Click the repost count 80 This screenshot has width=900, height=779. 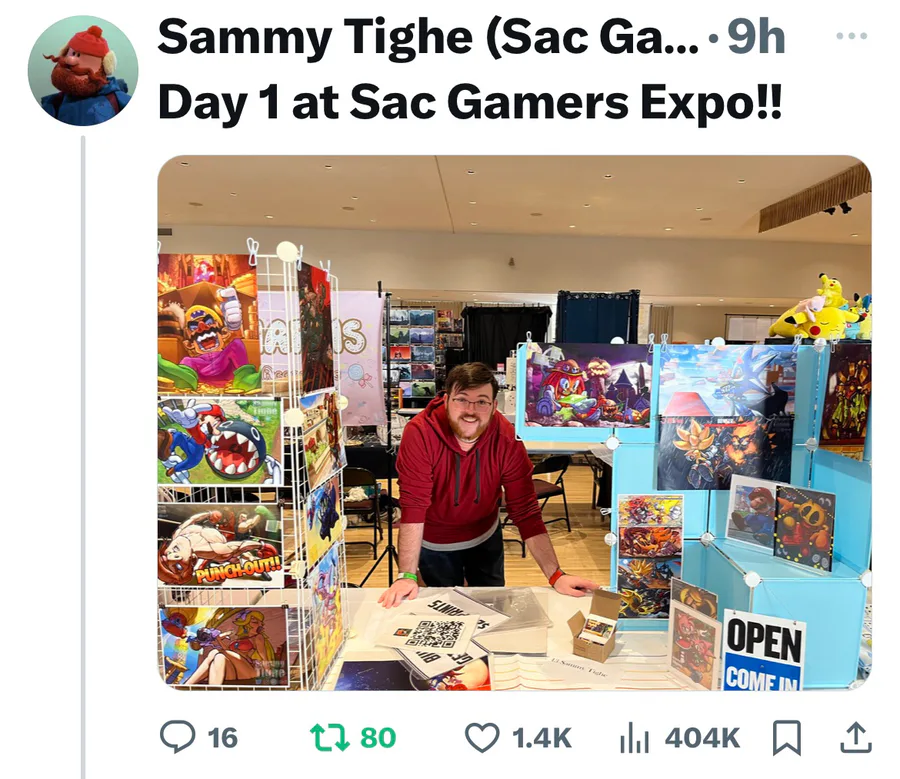click(378, 738)
